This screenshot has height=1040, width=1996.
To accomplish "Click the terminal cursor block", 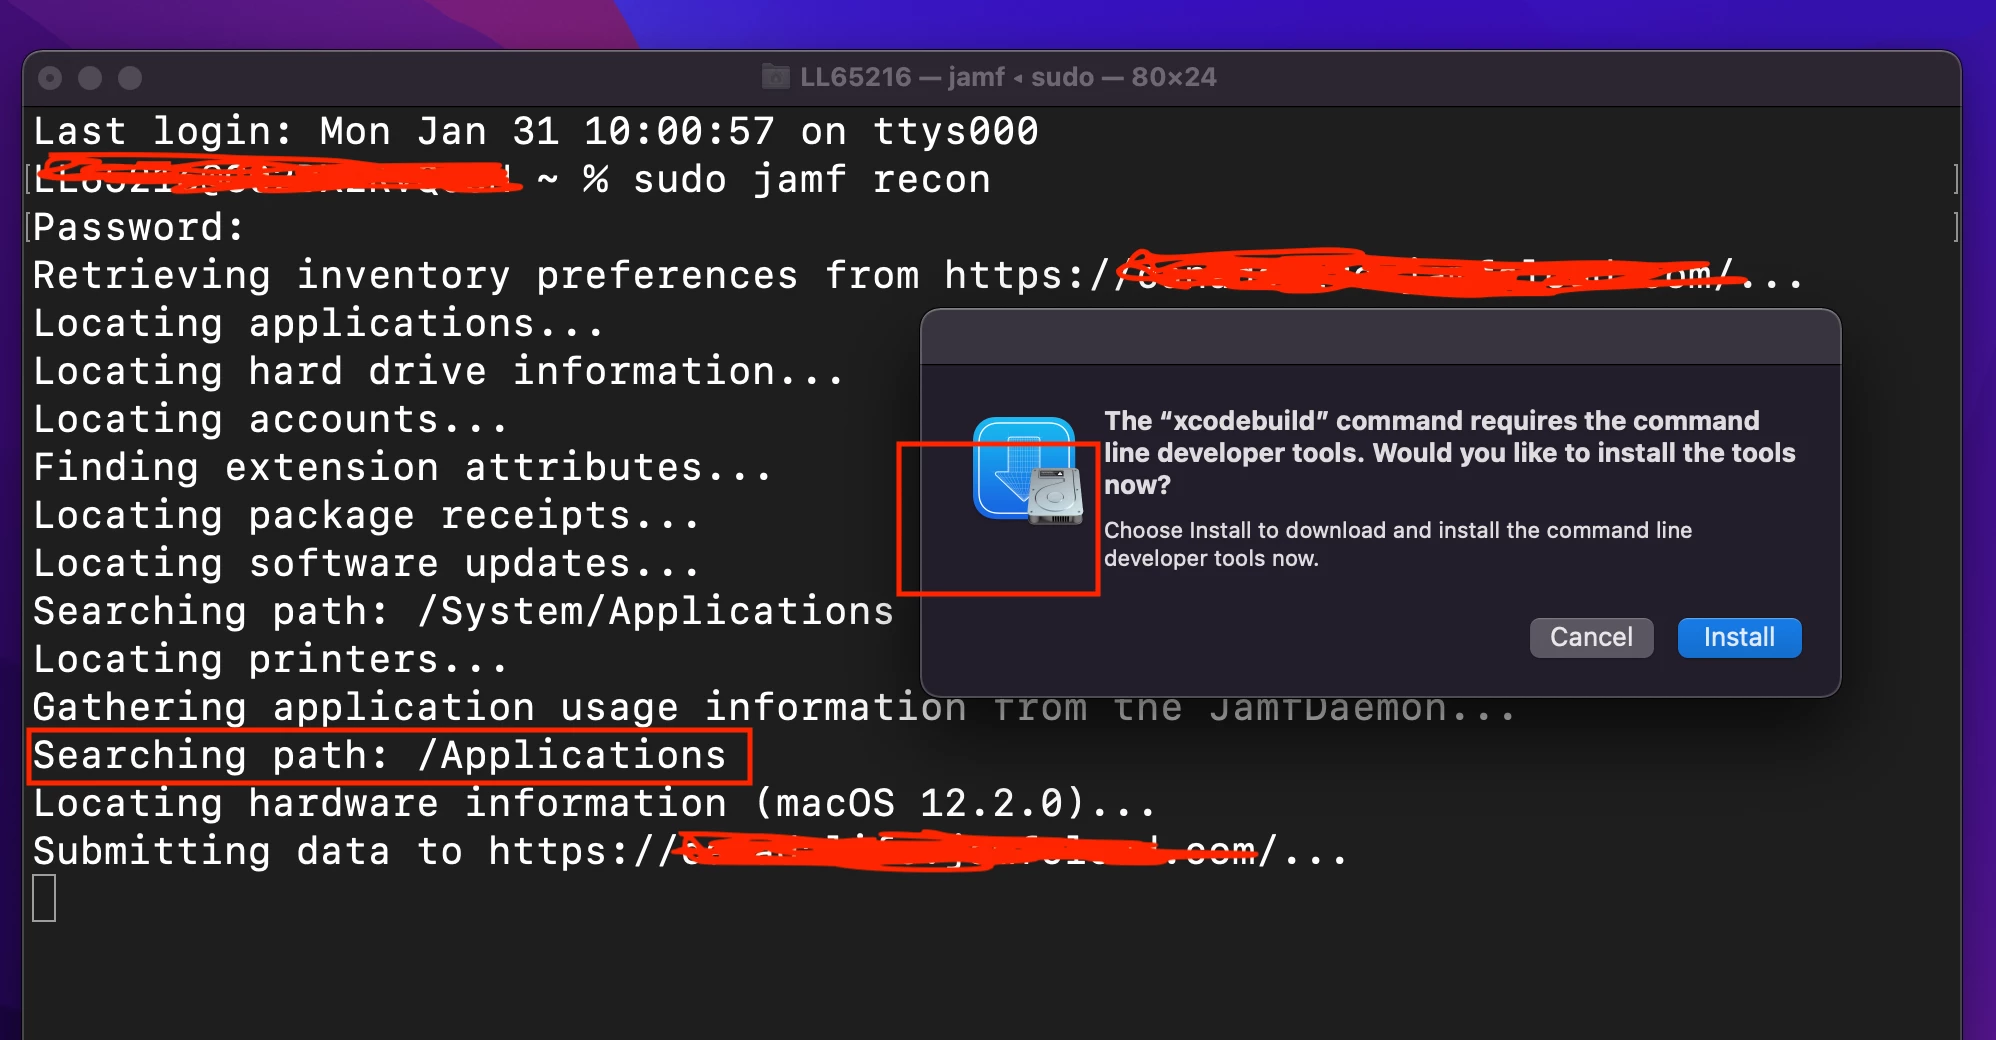I will [44, 898].
